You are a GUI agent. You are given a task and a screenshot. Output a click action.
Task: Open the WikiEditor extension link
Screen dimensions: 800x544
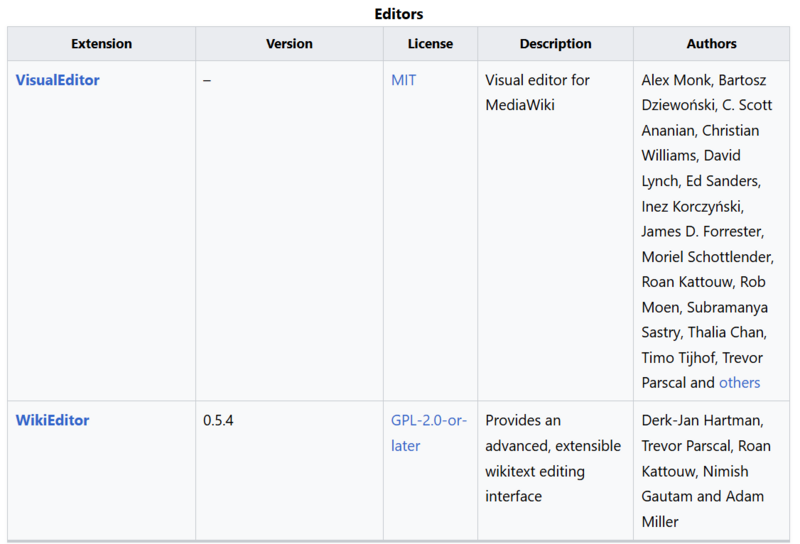click(x=53, y=421)
